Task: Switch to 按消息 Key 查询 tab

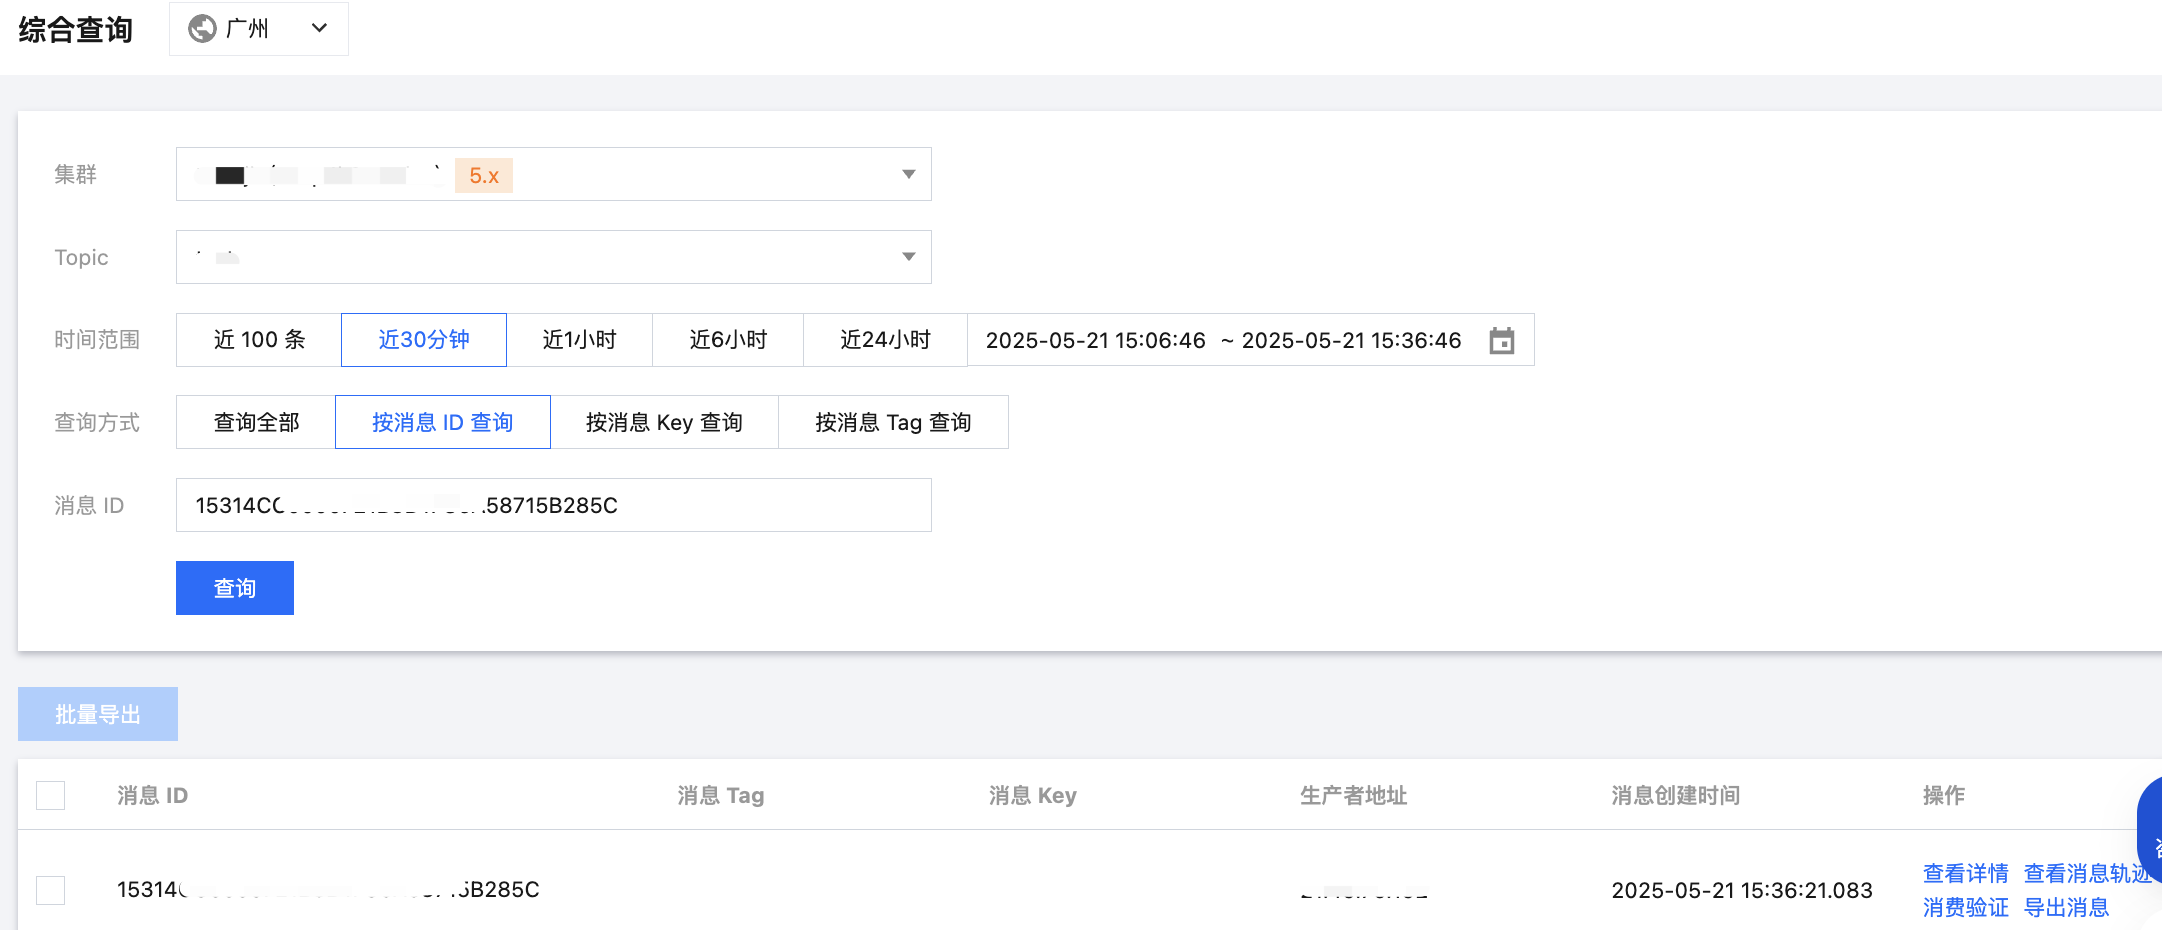Action: pyautogui.click(x=664, y=421)
